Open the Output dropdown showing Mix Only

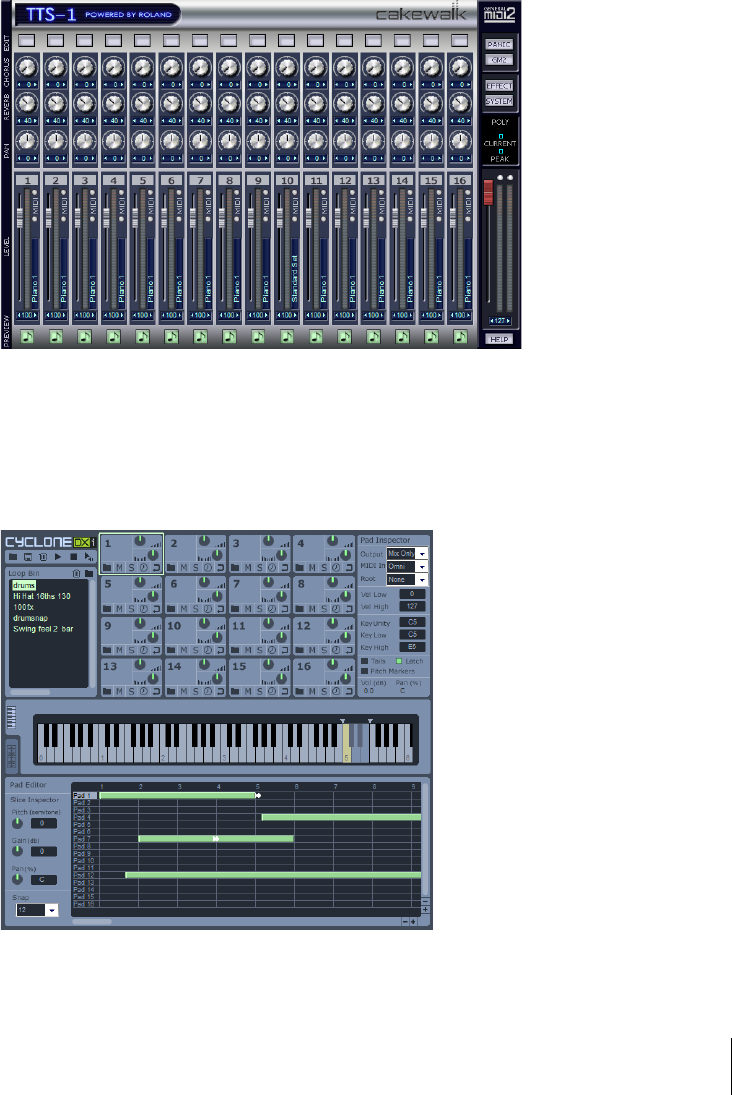tap(407, 554)
